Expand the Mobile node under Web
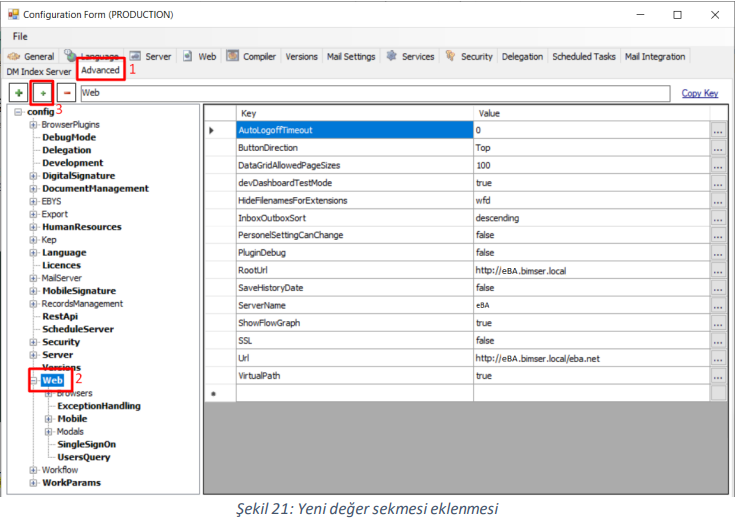Screen dimensions: 738x524 tap(48, 419)
